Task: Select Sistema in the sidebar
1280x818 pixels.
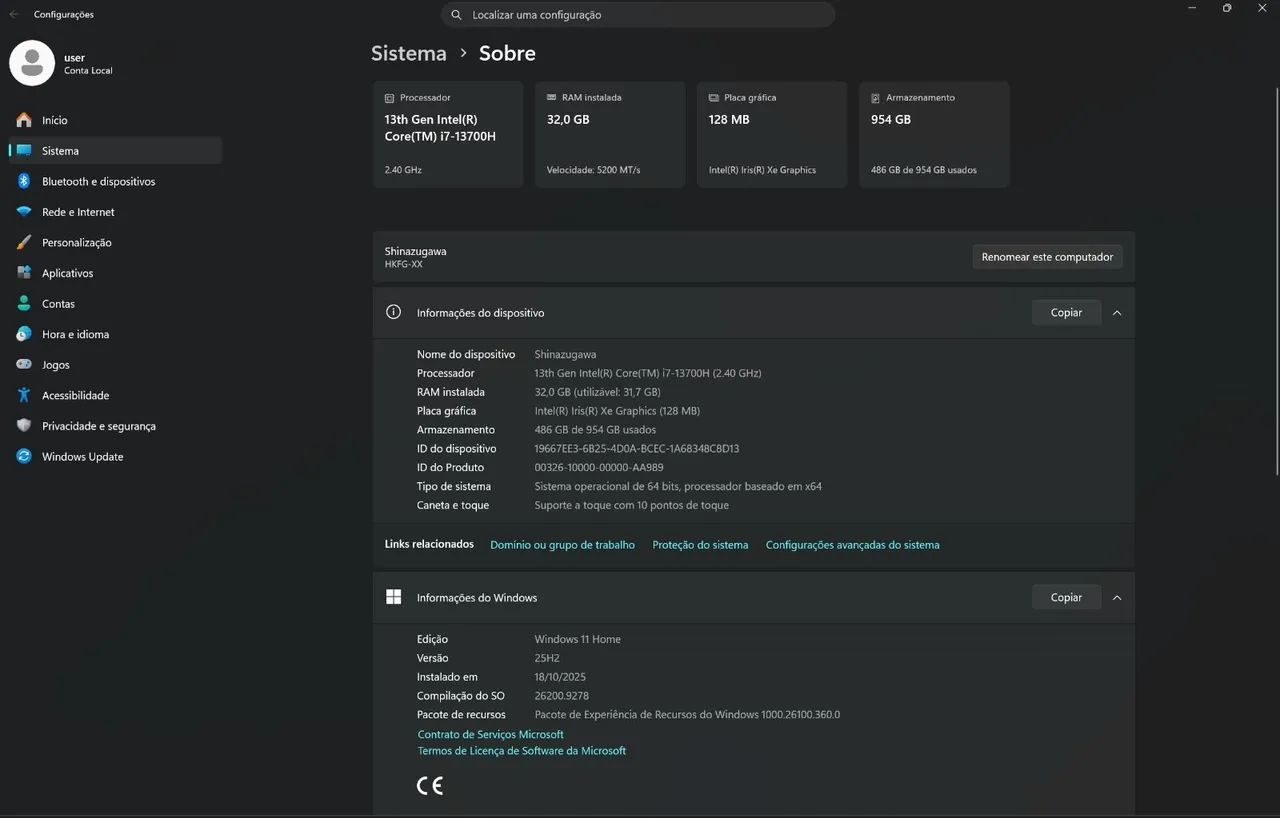Action: 115,151
